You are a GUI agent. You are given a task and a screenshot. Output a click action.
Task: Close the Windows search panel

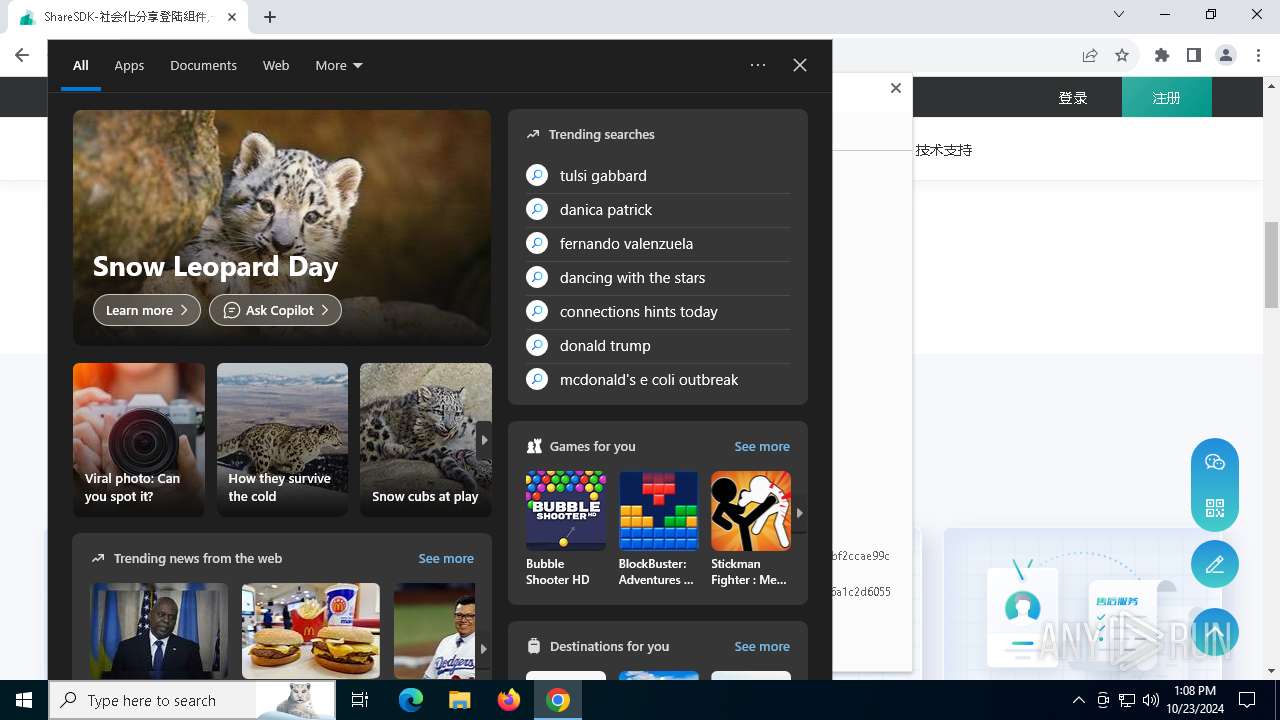click(800, 65)
